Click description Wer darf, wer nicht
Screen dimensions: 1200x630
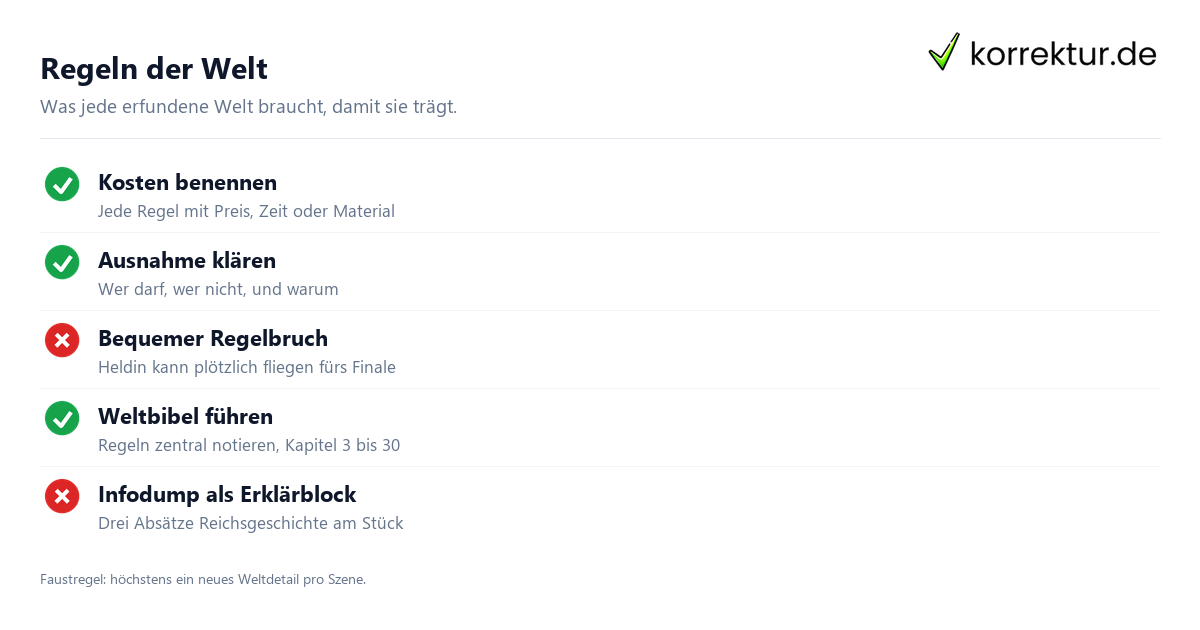[x=218, y=289]
